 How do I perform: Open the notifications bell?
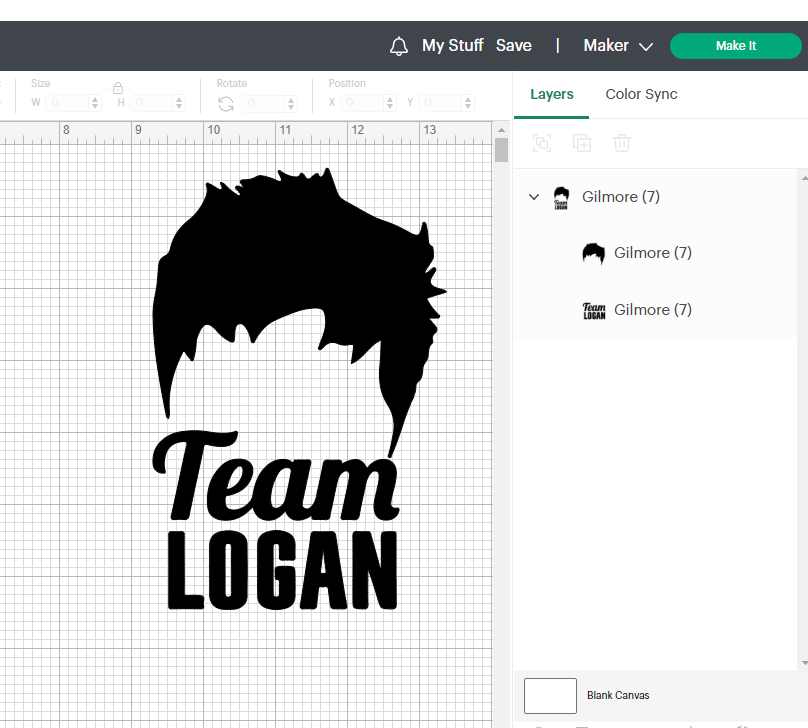(398, 46)
